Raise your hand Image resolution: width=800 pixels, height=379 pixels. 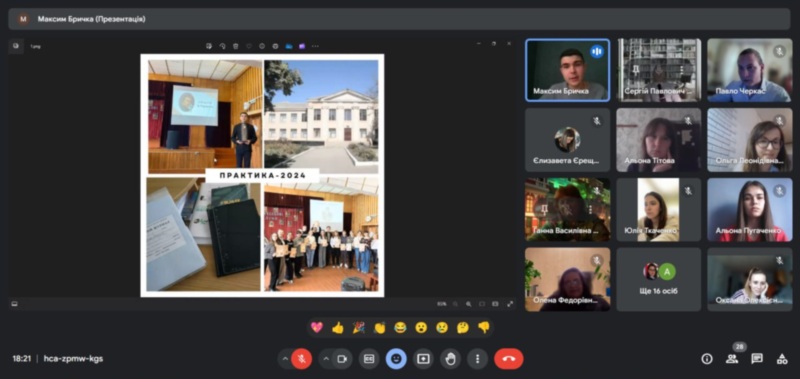coord(451,359)
